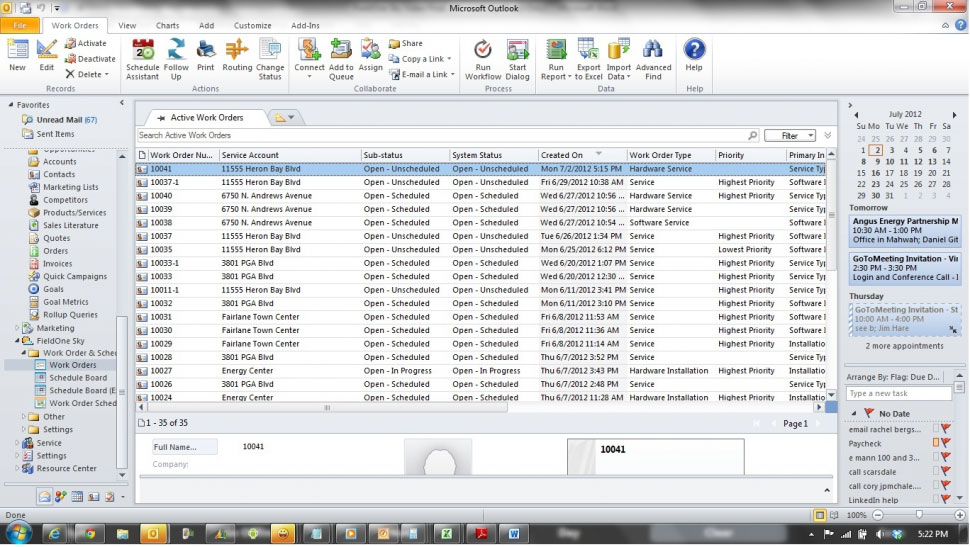Image resolution: width=970 pixels, height=547 pixels.
Task: Open the Run Report dropdown
Action: pyautogui.click(x=570, y=77)
